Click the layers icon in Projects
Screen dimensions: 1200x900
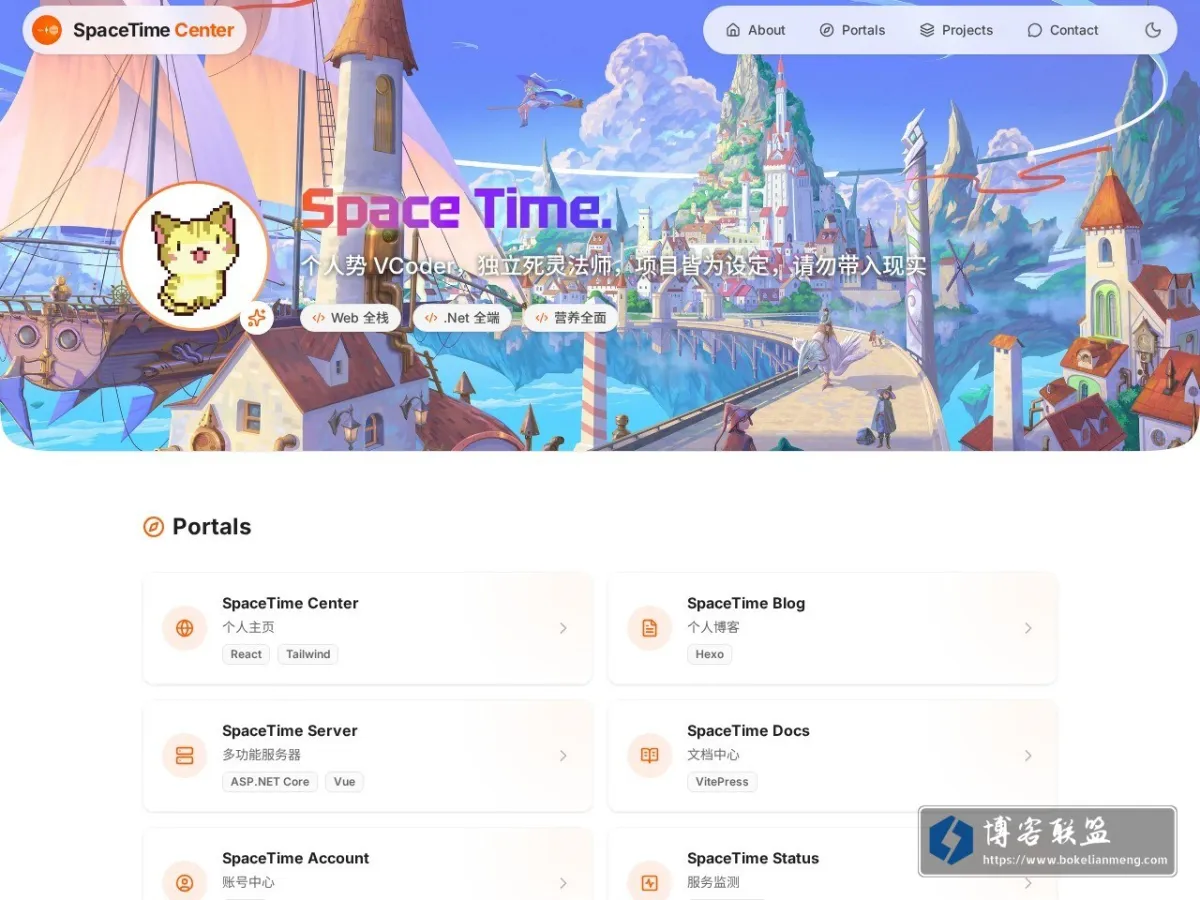click(927, 30)
